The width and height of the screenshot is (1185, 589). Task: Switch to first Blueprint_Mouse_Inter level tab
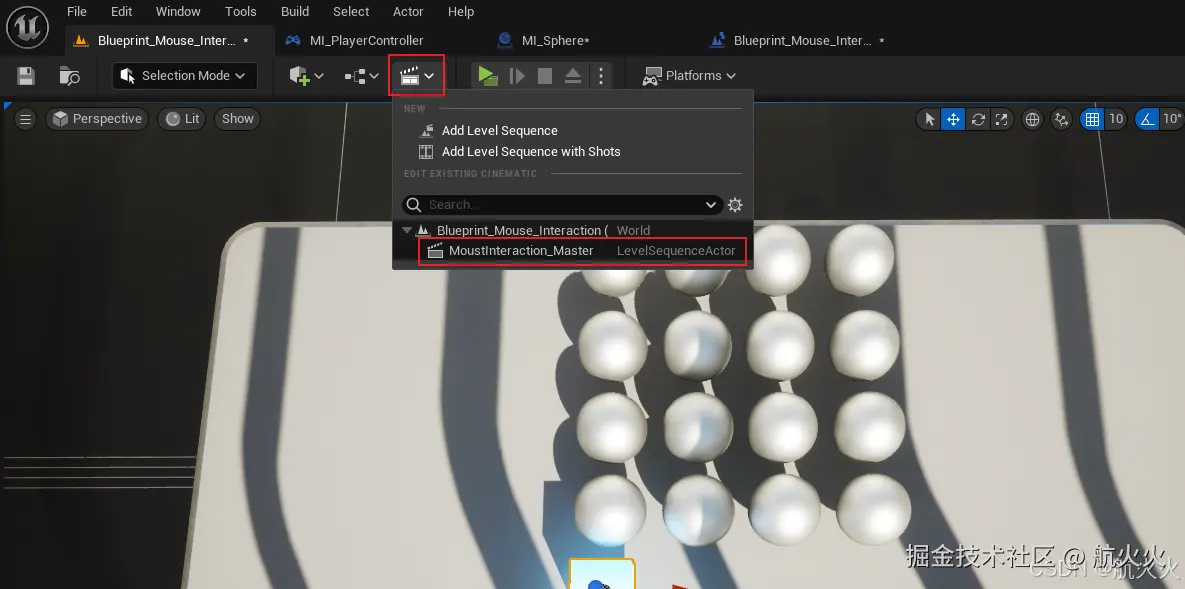click(x=166, y=41)
